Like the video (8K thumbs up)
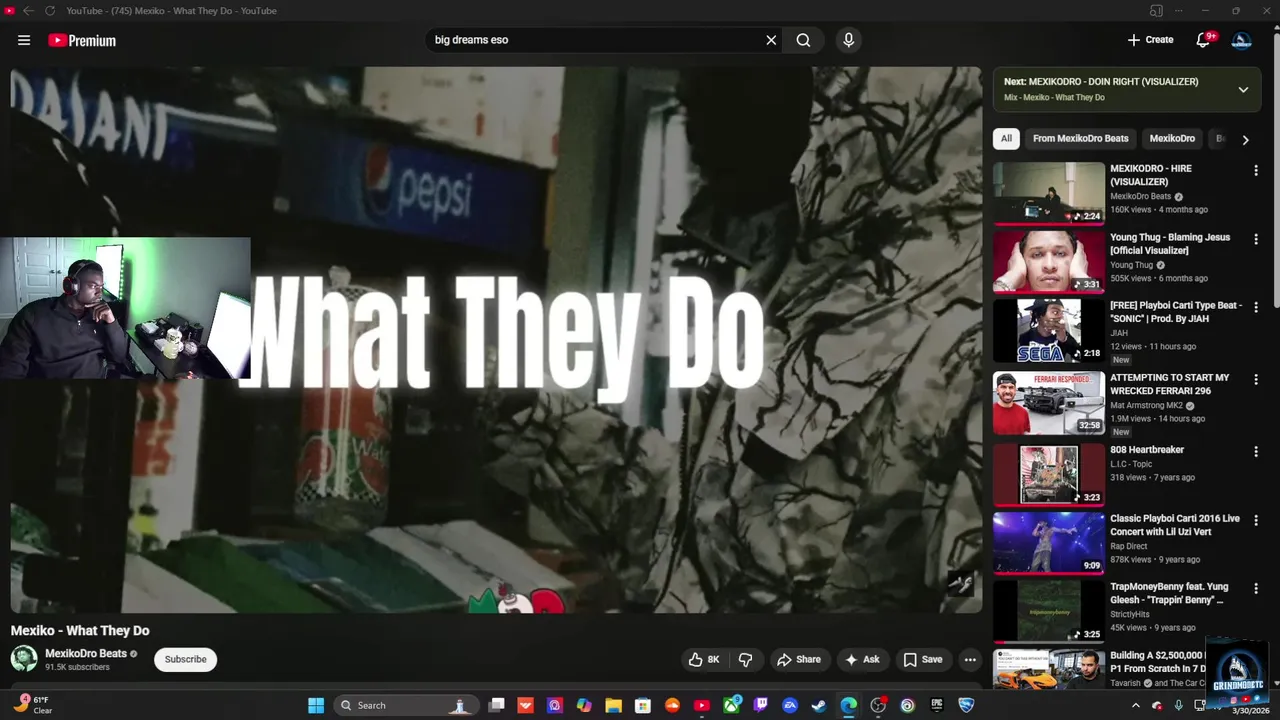The width and height of the screenshot is (1280, 720). [x=704, y=659]
